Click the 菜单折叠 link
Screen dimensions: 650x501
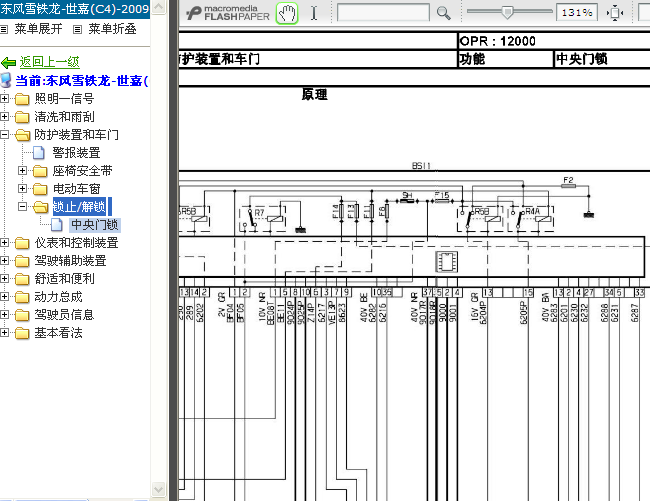pyautogui.click(x=112, y=29)
